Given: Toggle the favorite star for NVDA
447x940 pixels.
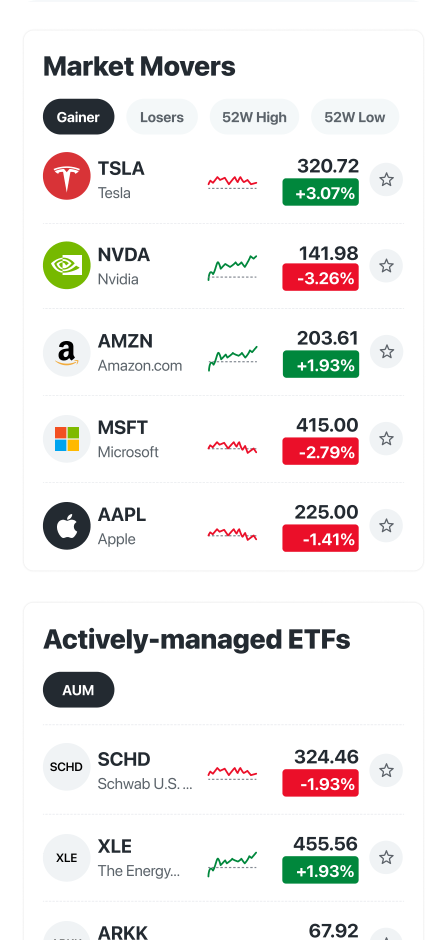Looking at the screenshot, I should pyautogui.click(x=386, y=266).
